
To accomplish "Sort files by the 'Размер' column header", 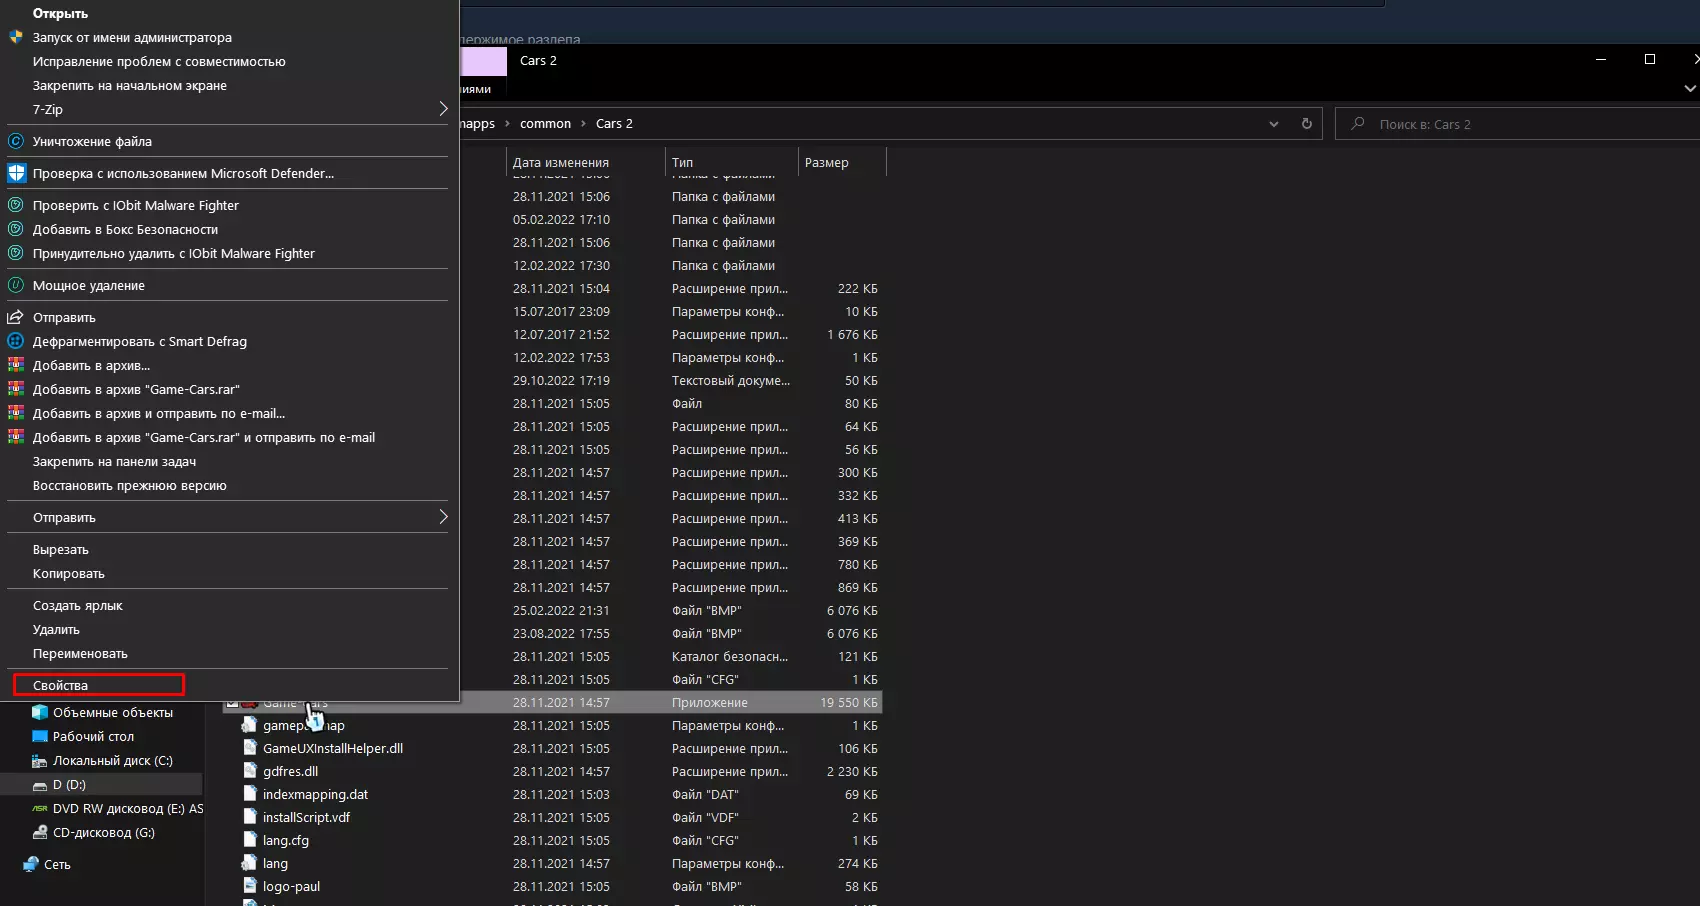I will tap(826, 162).
